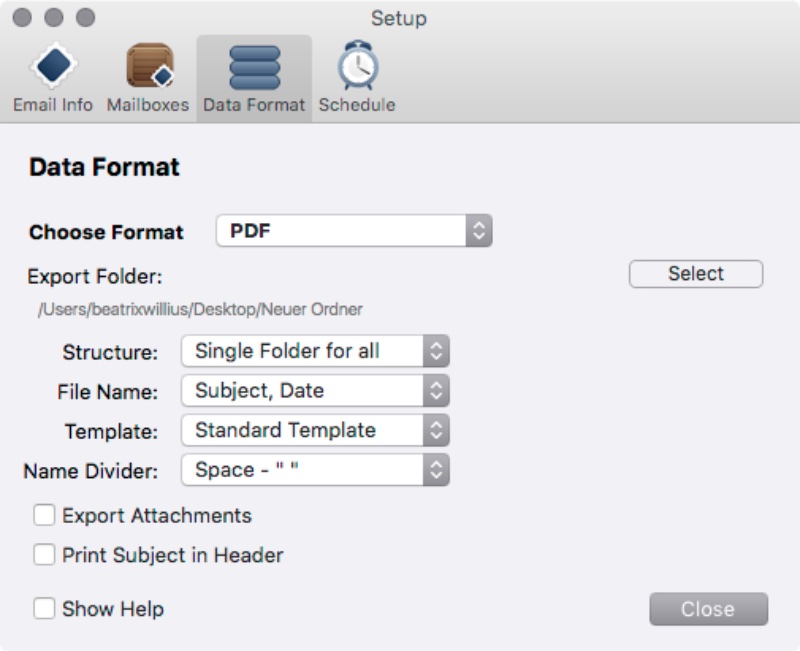Select the Data Format stacked disks icon
Viewport: 800px width, 651px height.
254,68
